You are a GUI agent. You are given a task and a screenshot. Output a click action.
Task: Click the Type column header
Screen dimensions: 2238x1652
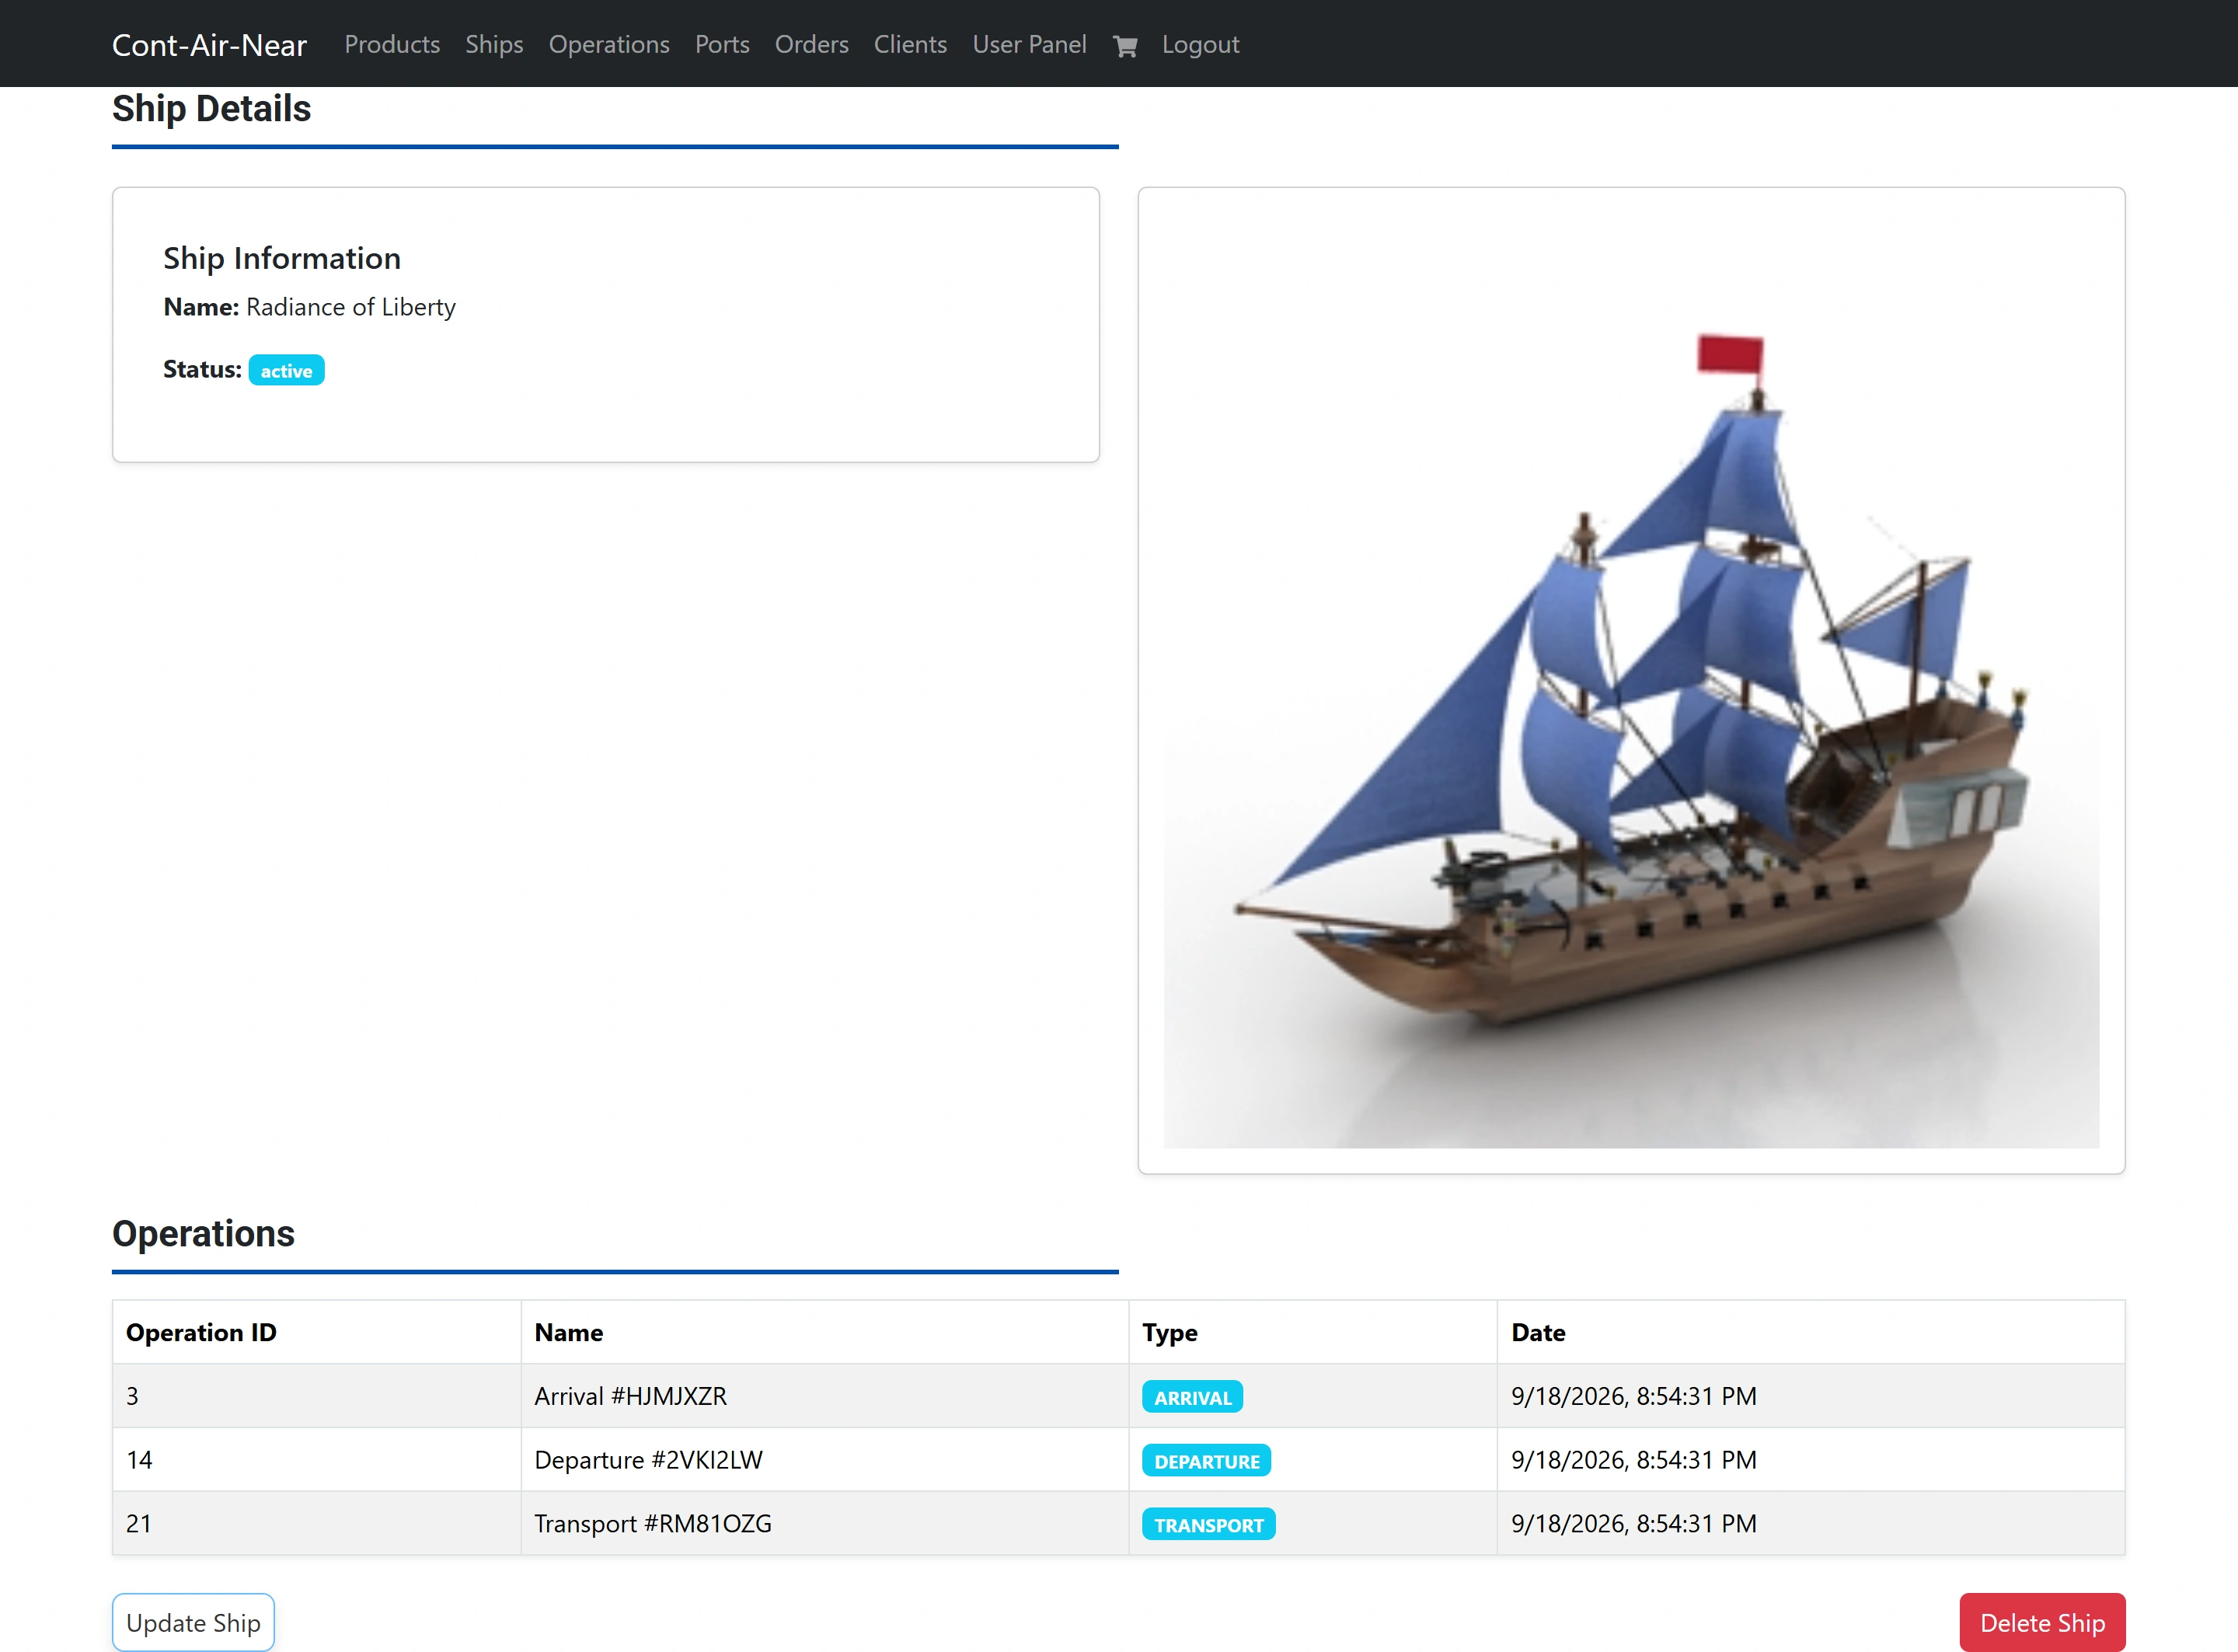pyautogui.click(x=1313, y=1332)
